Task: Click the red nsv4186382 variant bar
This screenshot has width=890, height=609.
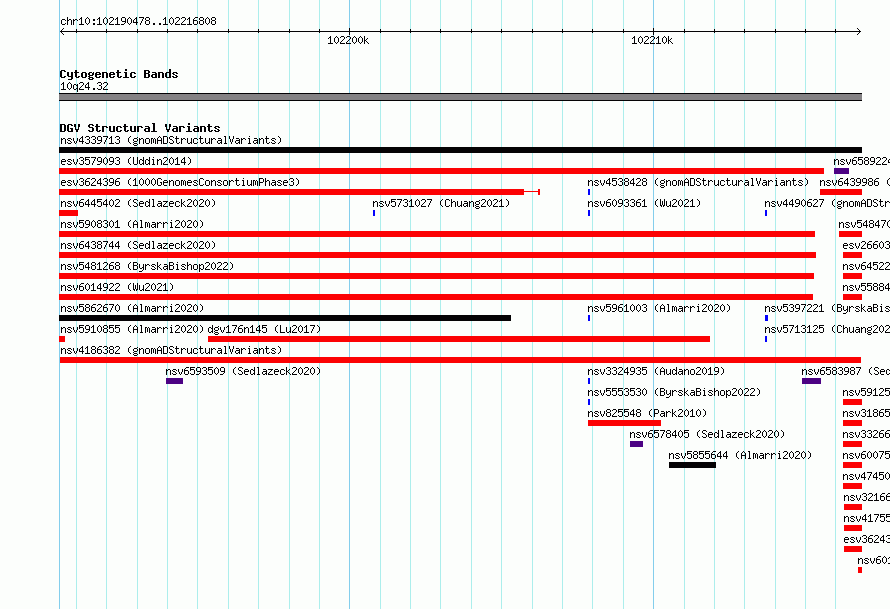Action: click(460, 360)
